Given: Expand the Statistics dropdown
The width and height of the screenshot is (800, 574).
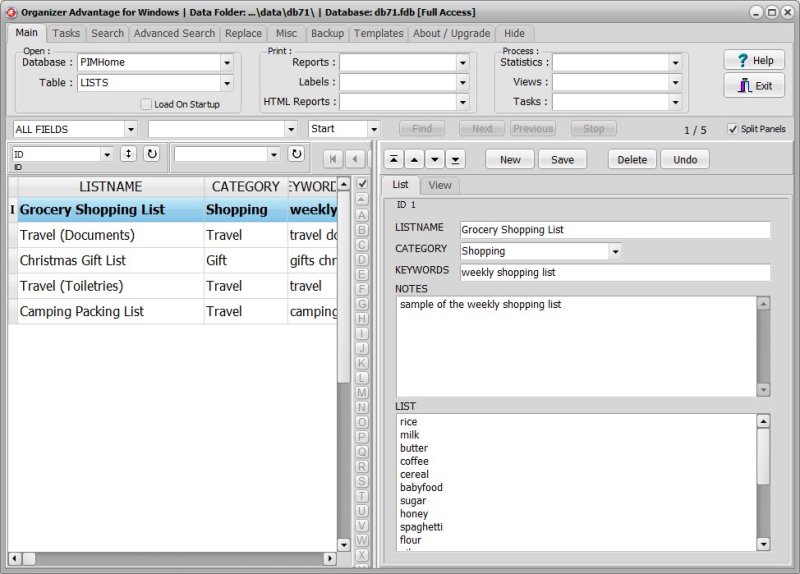Looking at the screenshot, I should [676, 63].
